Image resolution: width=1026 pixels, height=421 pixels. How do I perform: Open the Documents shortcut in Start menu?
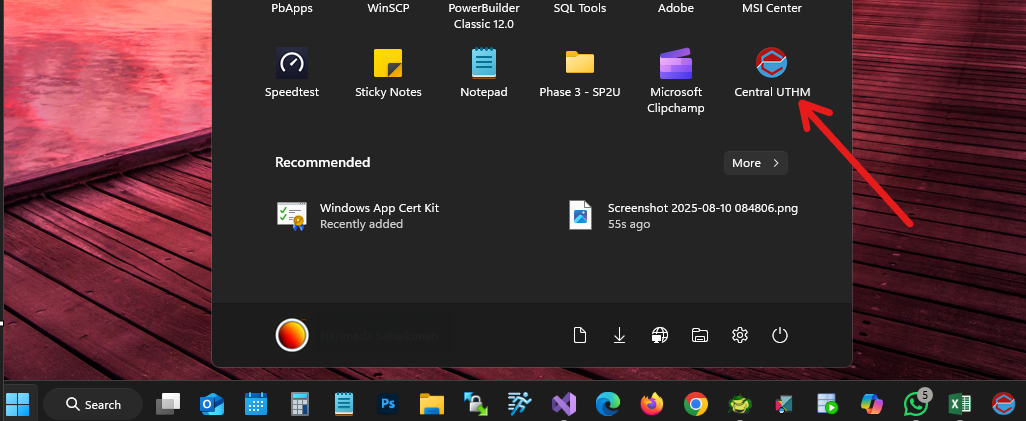(x=579, y=335)
